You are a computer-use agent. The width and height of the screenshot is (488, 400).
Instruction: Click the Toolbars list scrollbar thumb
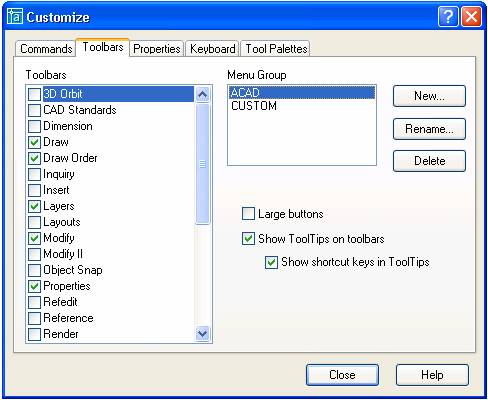click(202, 164)
